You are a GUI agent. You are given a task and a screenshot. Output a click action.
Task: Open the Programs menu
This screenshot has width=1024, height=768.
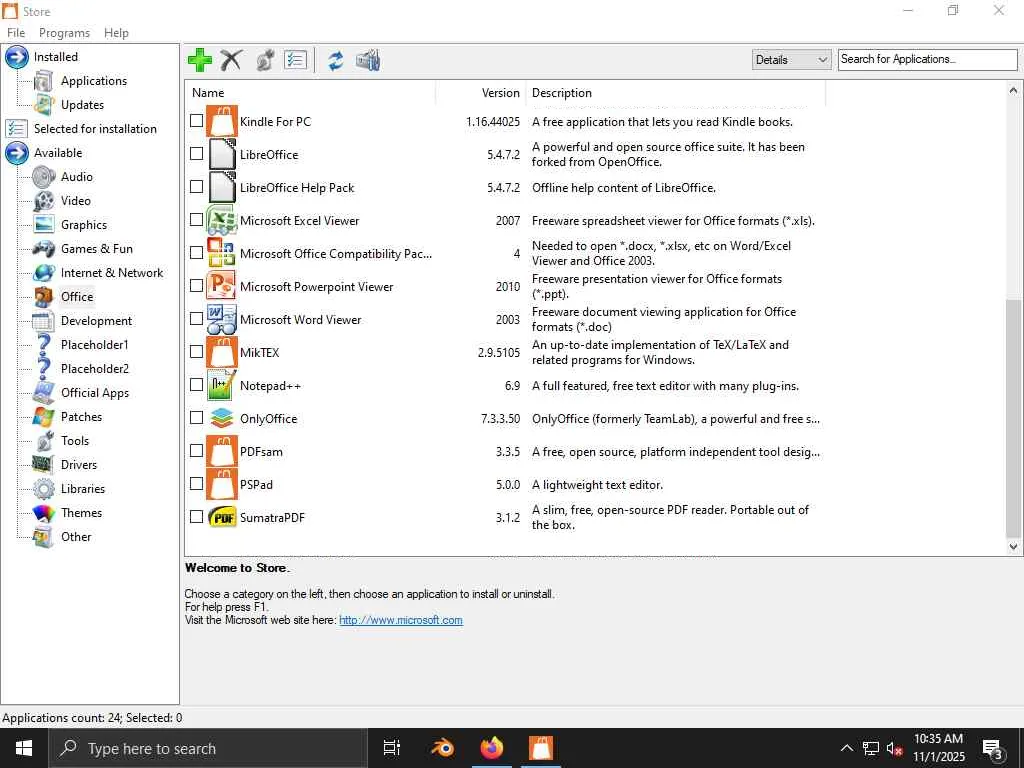pos(64,33)
